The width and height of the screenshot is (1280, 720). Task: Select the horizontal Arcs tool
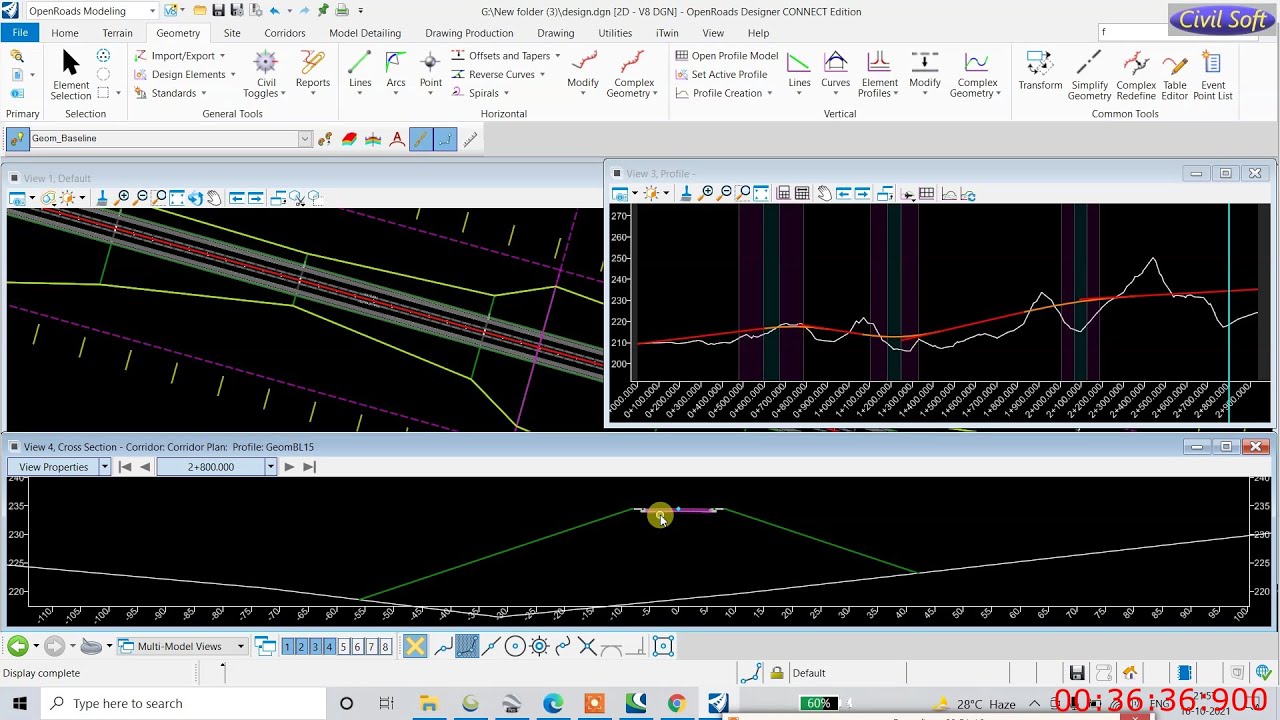tap(396, 72)
